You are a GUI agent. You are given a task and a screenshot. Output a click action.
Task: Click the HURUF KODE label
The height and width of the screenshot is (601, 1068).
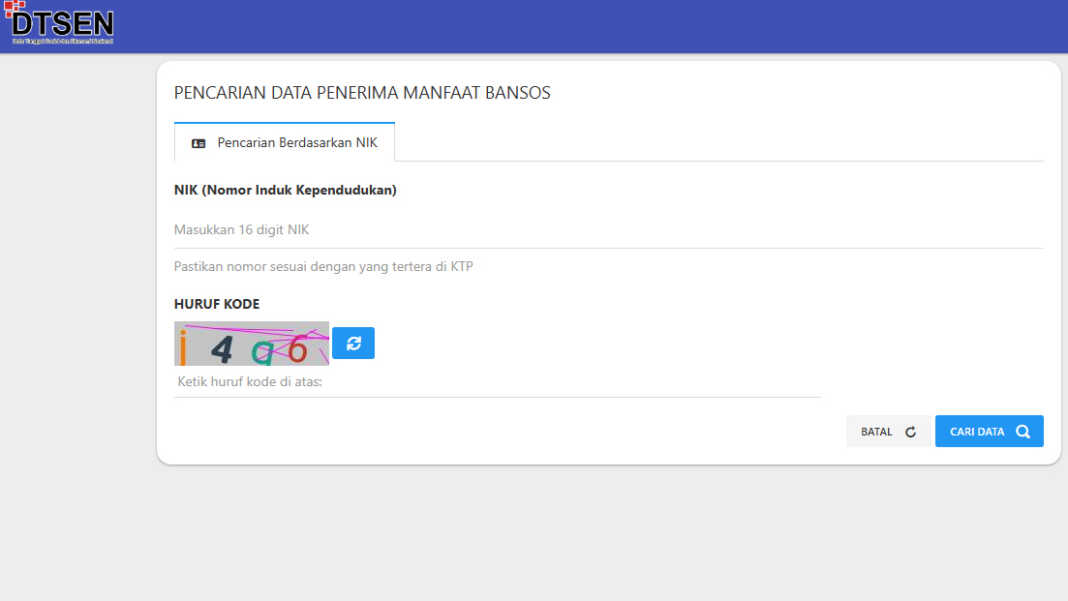217,304
